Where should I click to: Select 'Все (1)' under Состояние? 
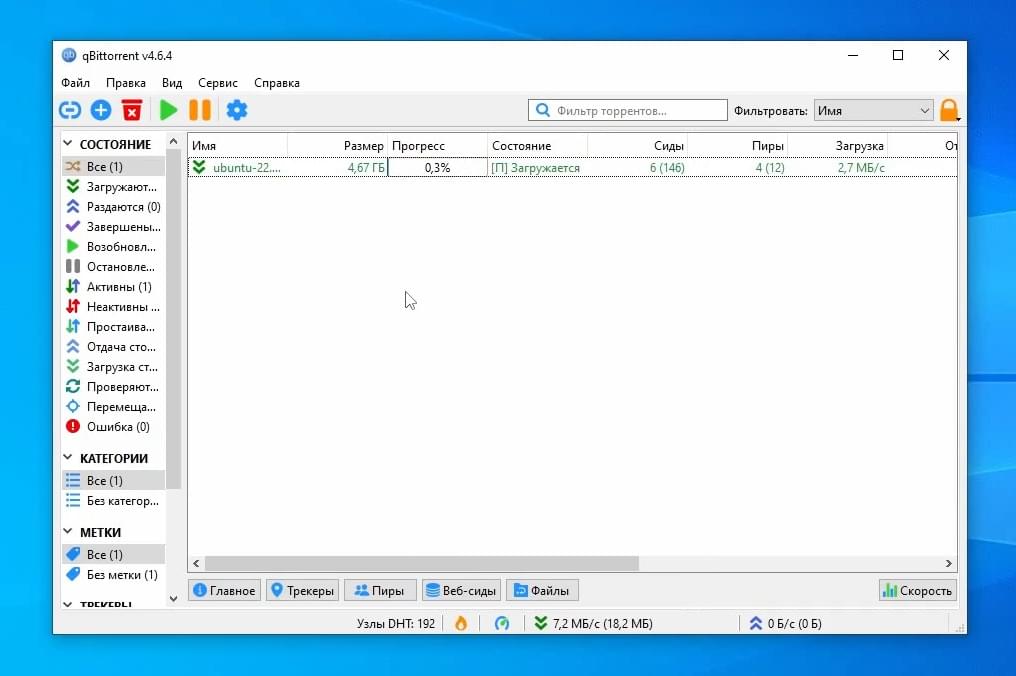coord(113,167)
